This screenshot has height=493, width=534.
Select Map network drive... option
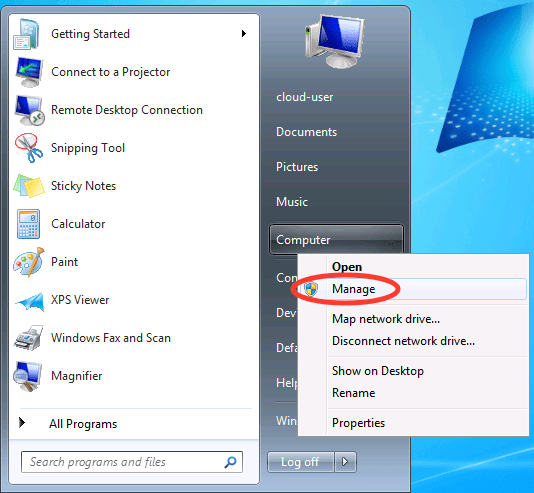pyautogui.click(x=386, y=319)
